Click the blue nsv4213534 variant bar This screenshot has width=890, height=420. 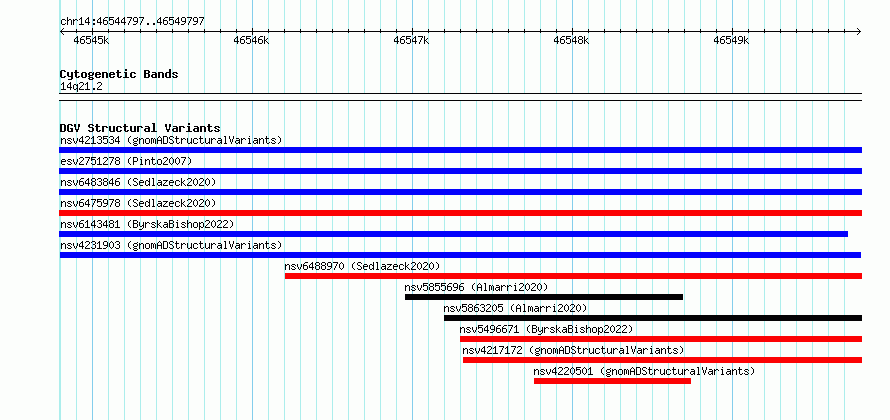coord(460,150)
